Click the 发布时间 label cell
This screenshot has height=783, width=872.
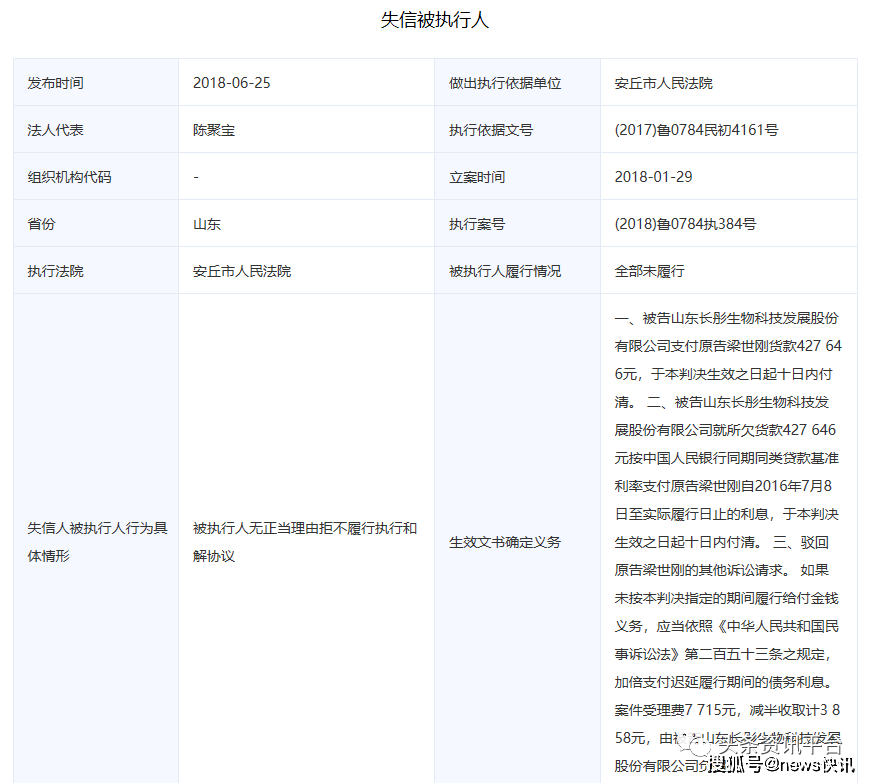(56, 83)
